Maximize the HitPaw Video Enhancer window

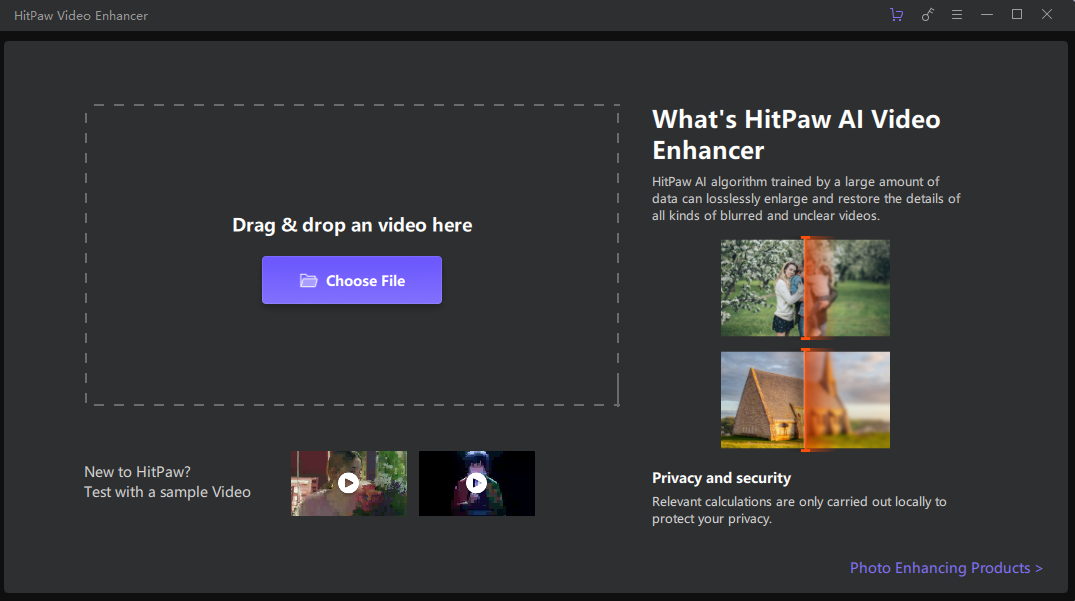pos(1017,15)
